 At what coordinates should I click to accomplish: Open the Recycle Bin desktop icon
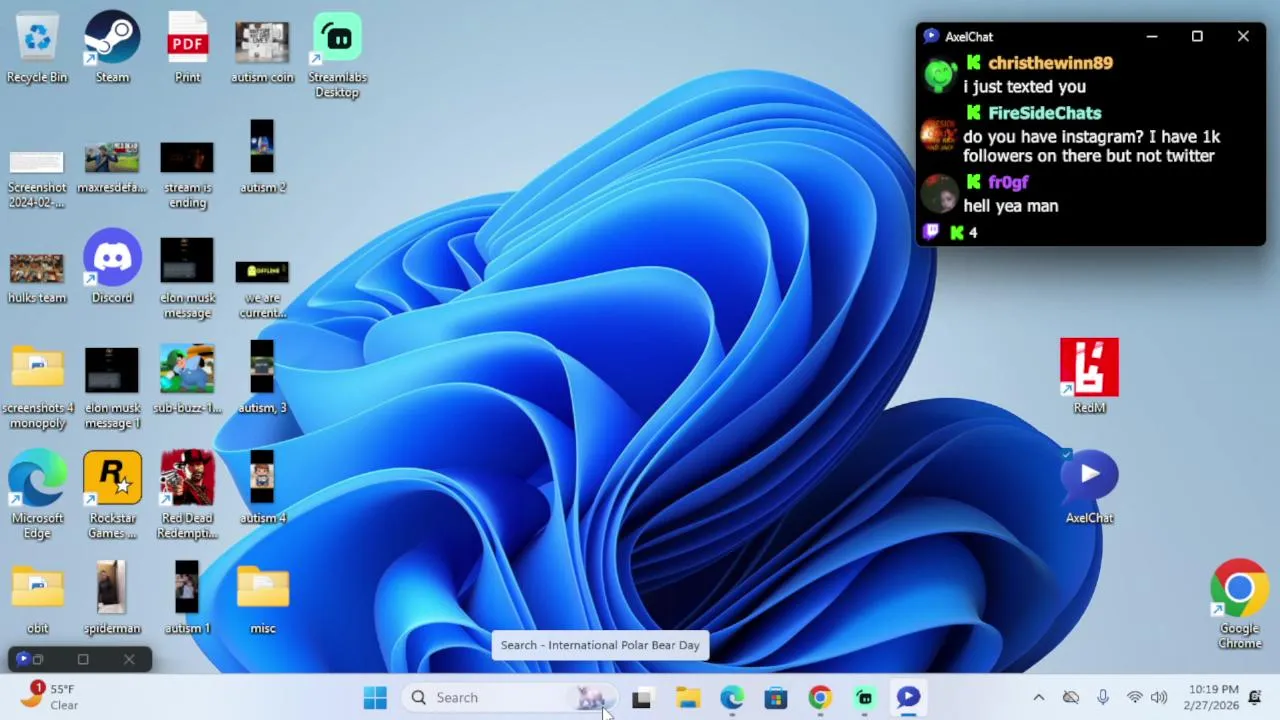pos(37,48)
